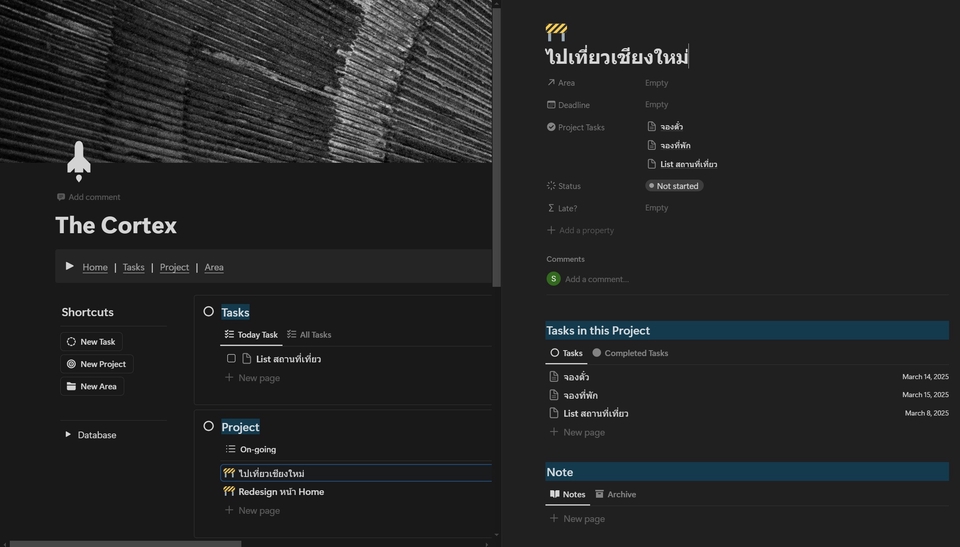The width and height of the screenshot is (960, 547).
Task: Click the horizontal scrollbar at bottom left
Action: point(126,543)
